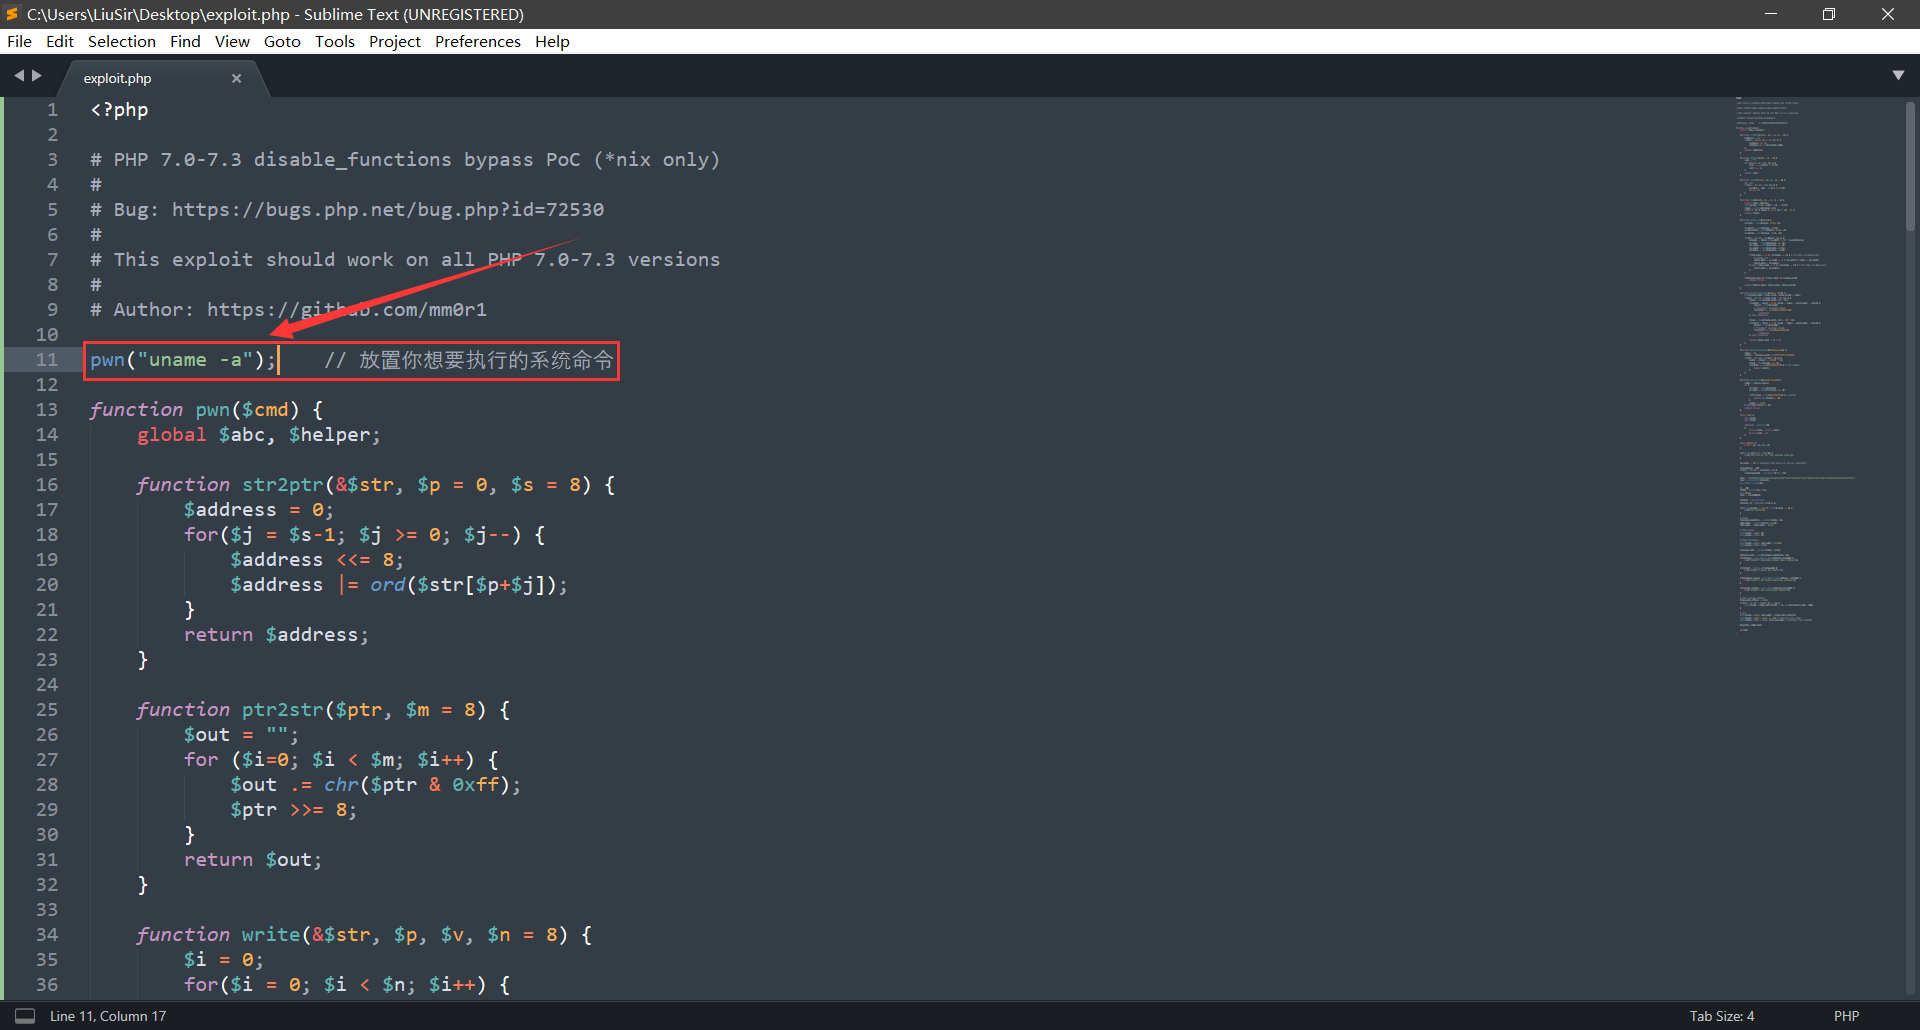The image size is (1920, 1030).
Task: Click the side bar toggle status icon
Action: [25, 1016]
